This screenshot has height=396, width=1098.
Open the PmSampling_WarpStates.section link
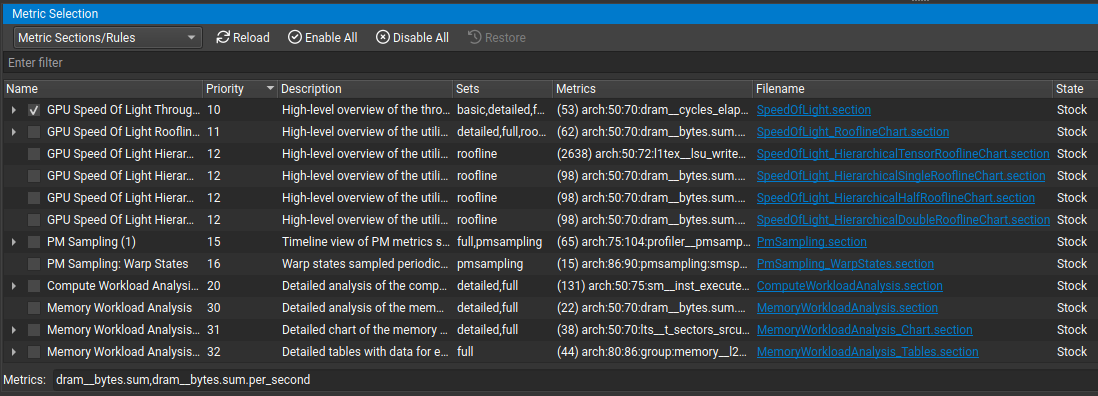(x=845, y=264)
